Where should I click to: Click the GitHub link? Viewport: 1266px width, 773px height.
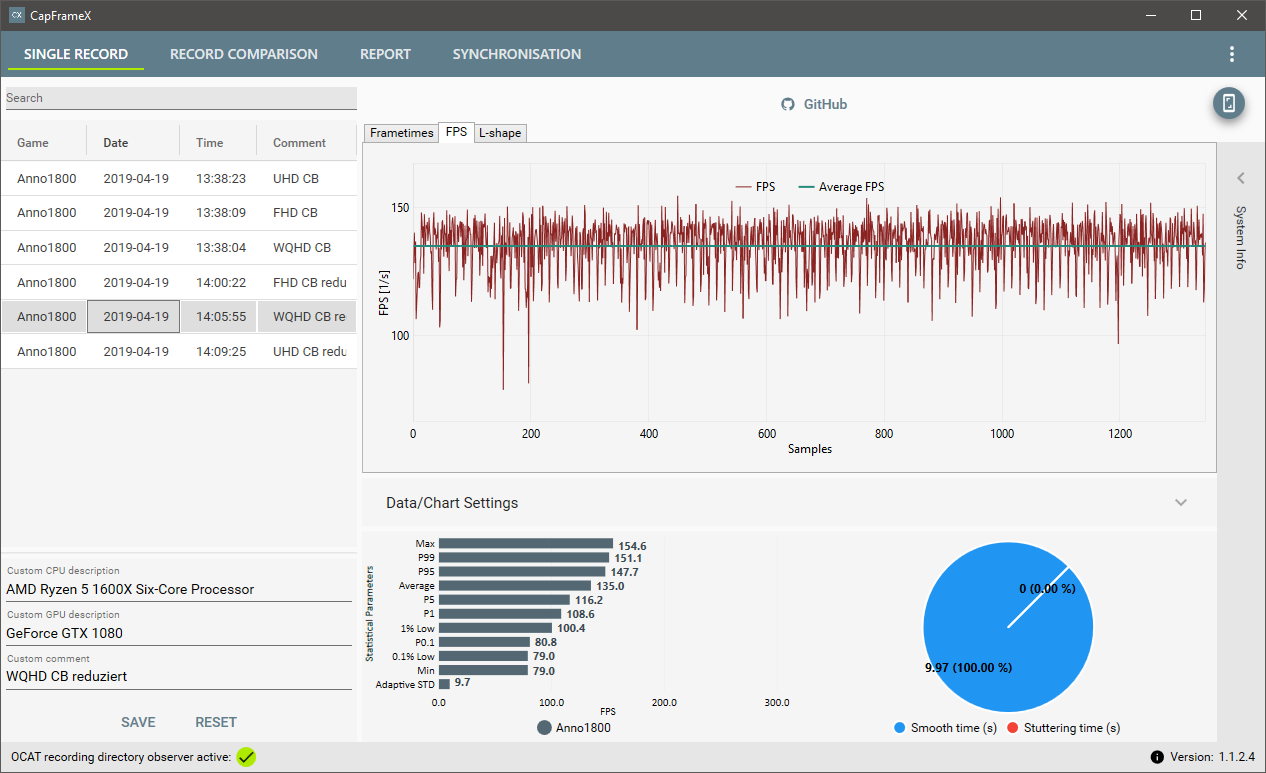click(826, 104)
